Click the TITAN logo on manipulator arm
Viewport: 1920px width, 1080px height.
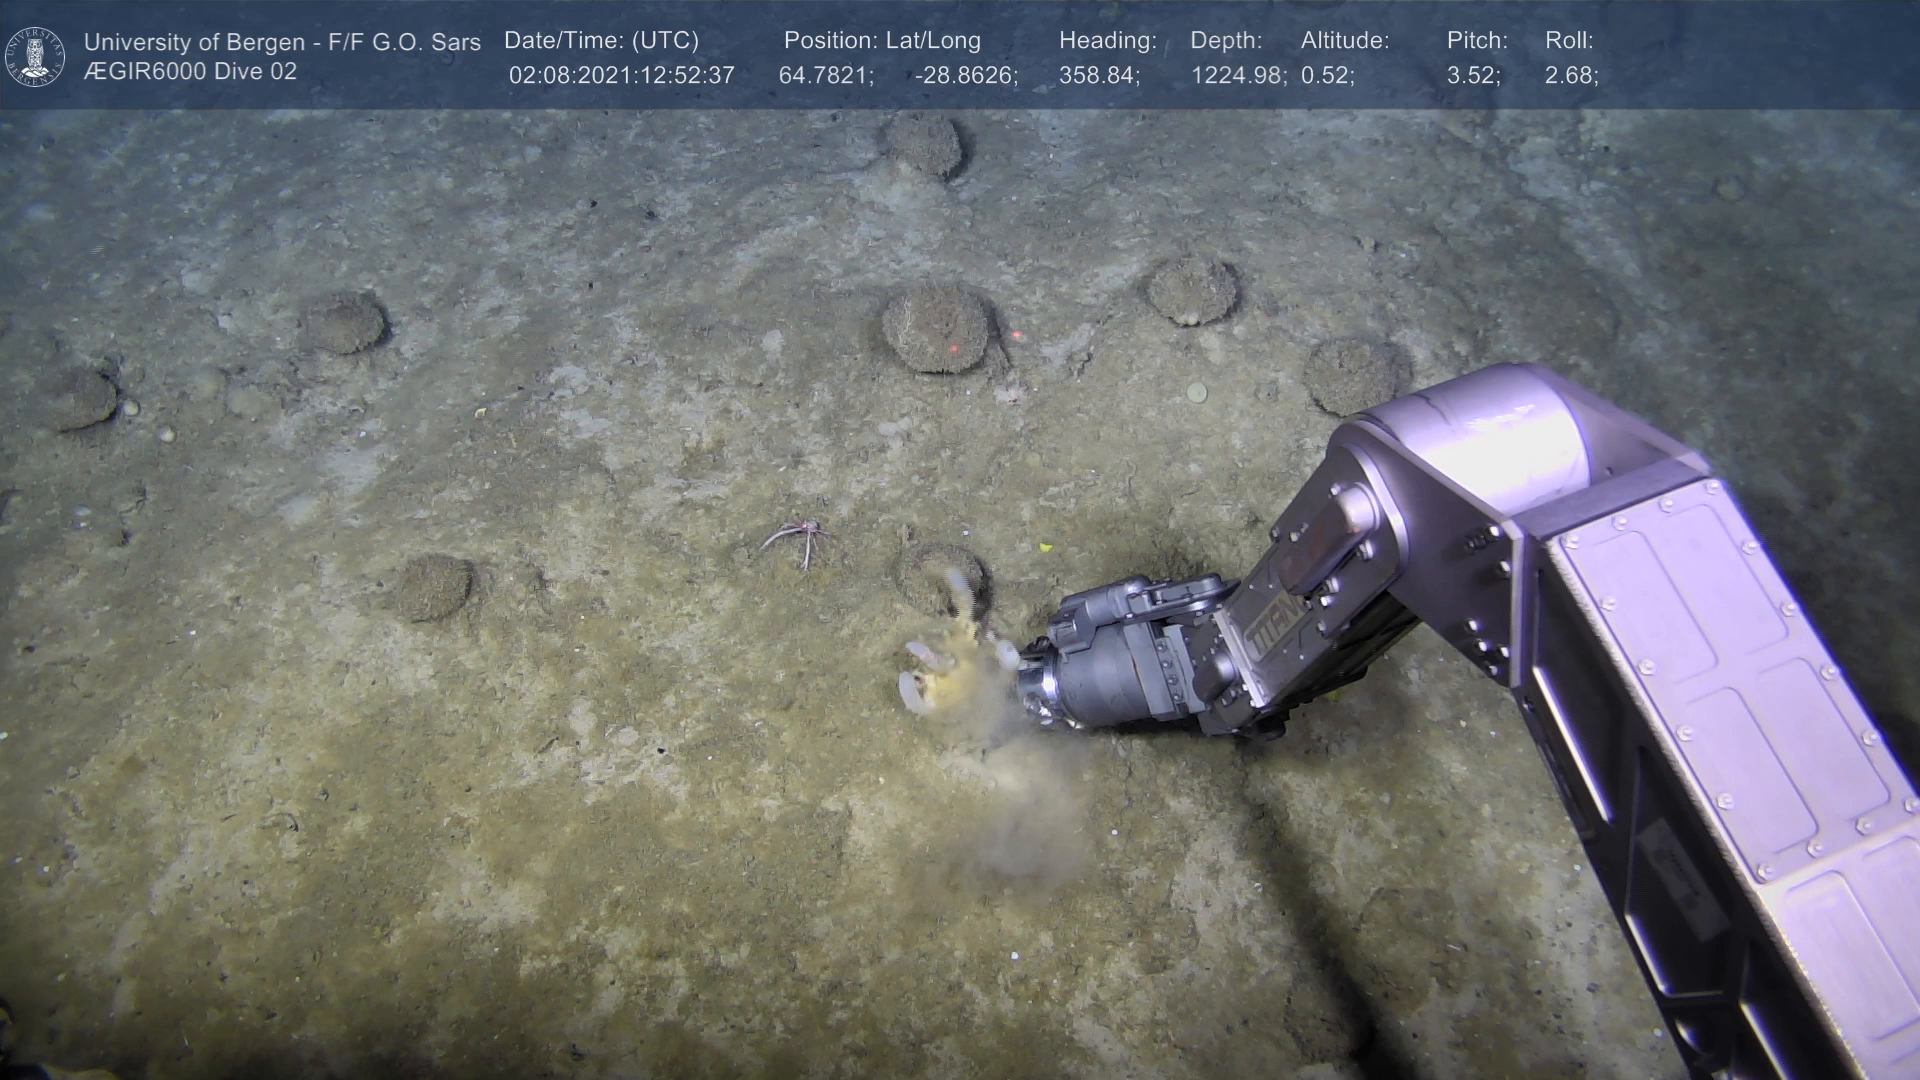1275,622
